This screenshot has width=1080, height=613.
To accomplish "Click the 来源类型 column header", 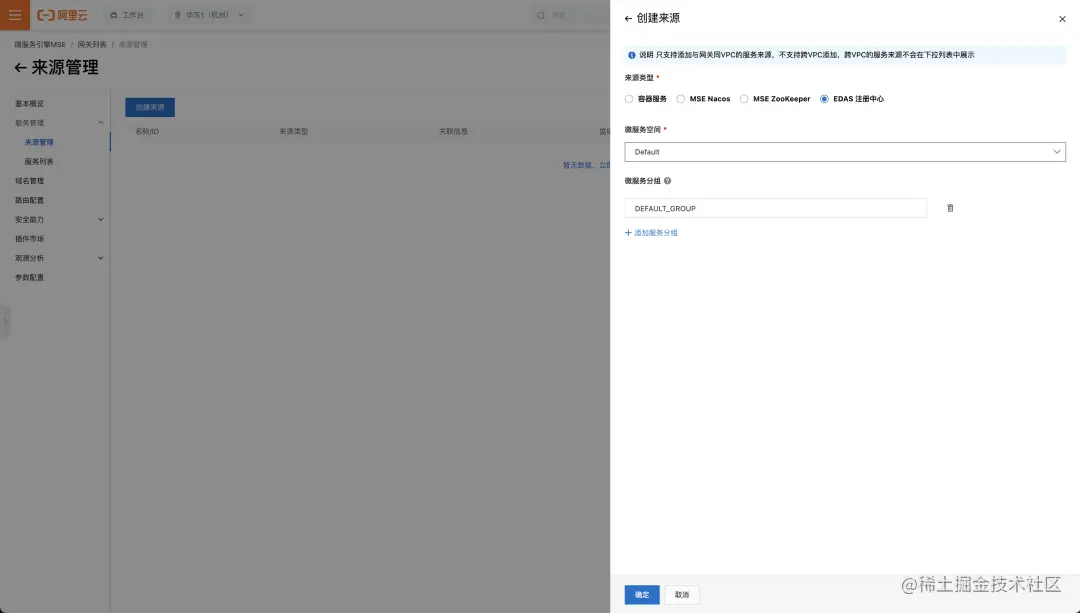I will coord(293,132).
